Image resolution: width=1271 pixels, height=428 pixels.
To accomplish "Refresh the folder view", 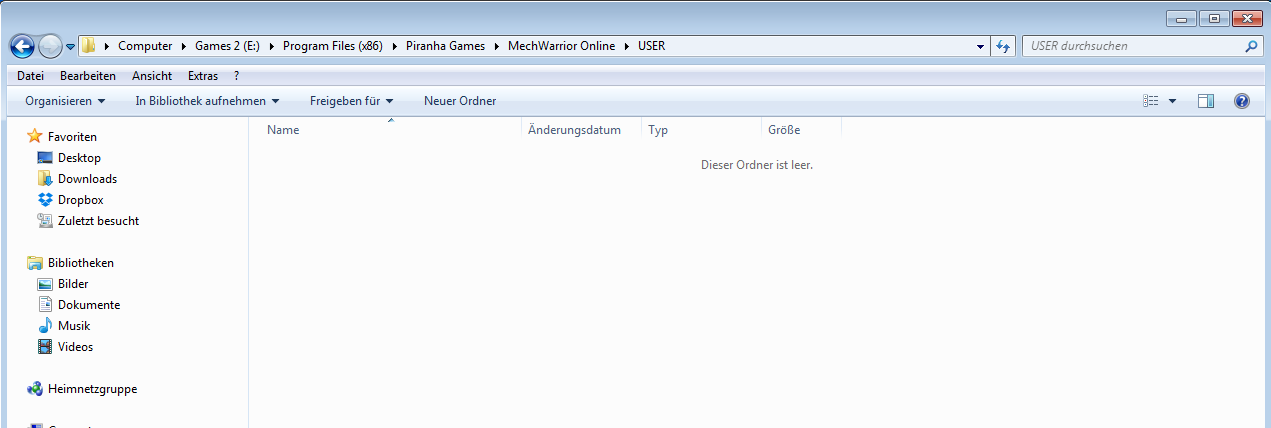I will point(1004,47).
